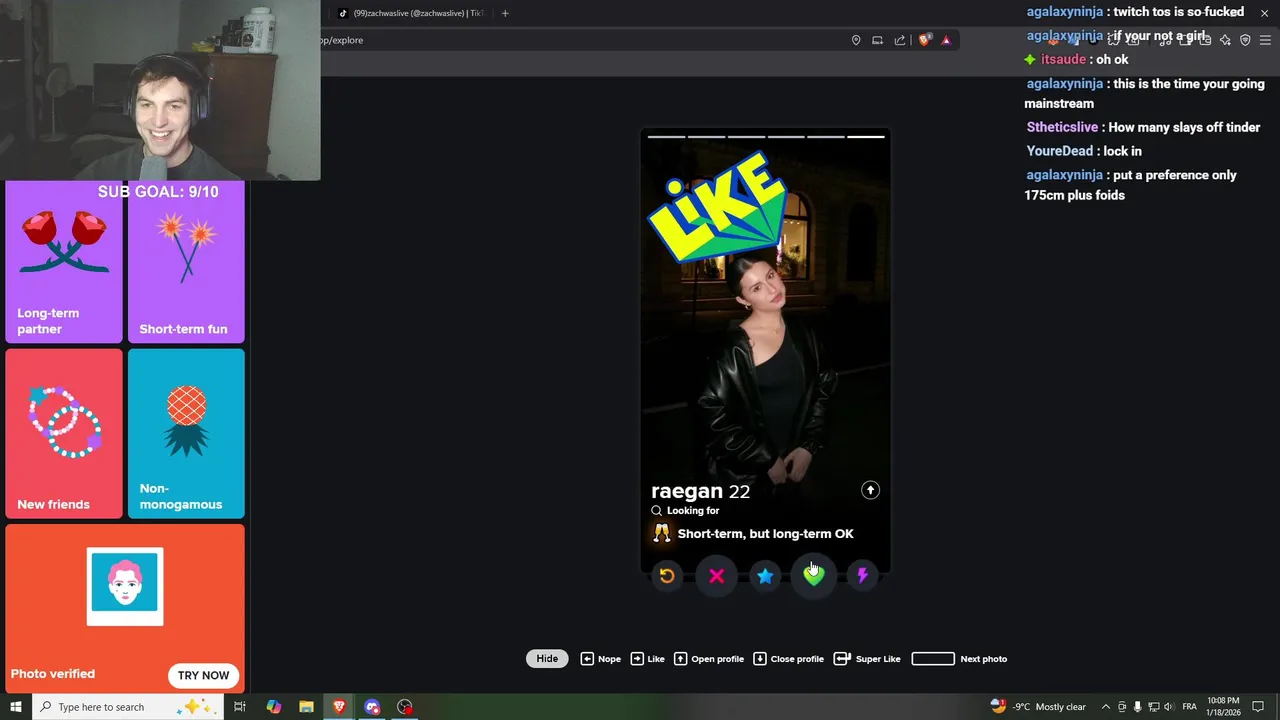1280x720 pixels.
Task: Click the Meet Now camera tray icon
Action: tap(1122, 707)
